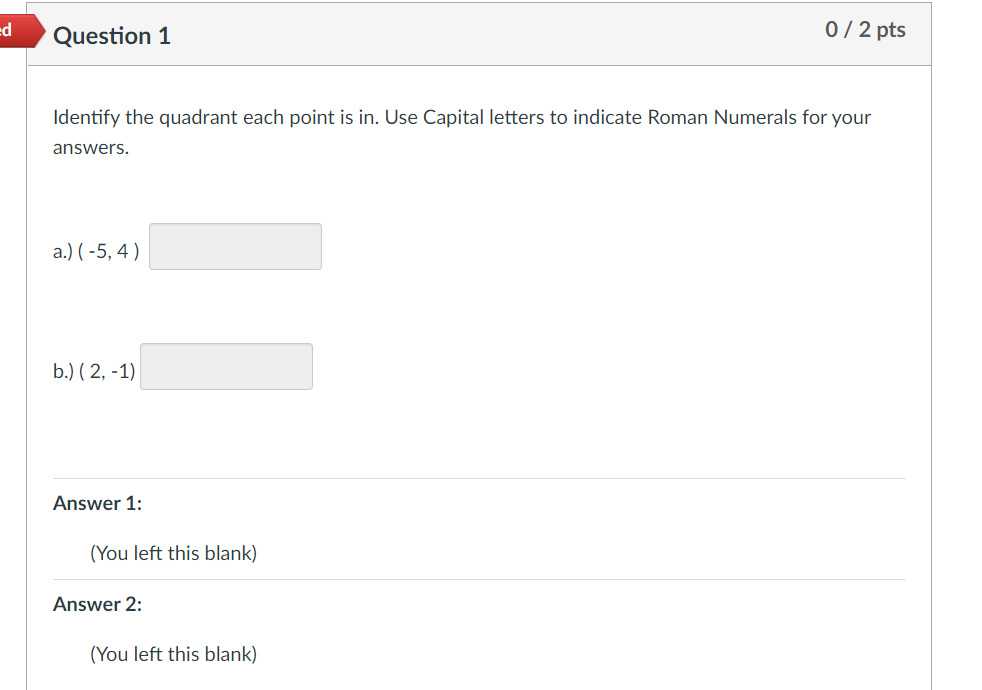
Task: Click the divider line between Answer 1 and Answer 2
Action: tap(478, 578)
